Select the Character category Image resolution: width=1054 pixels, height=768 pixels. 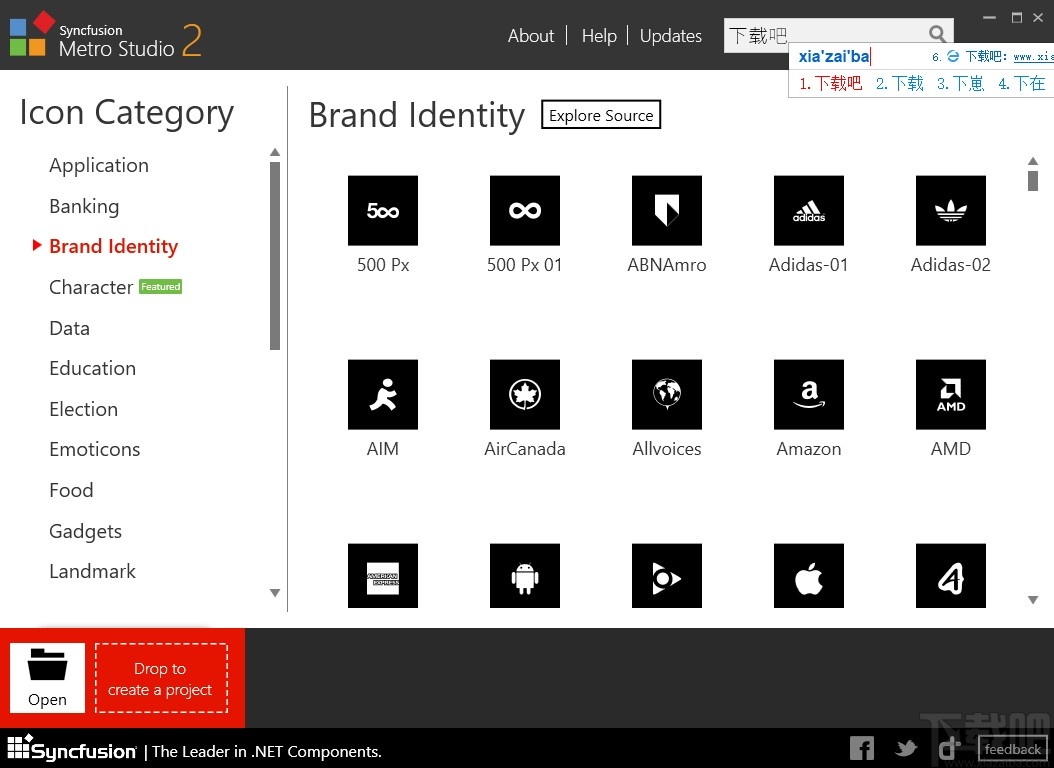coord(91,288)
